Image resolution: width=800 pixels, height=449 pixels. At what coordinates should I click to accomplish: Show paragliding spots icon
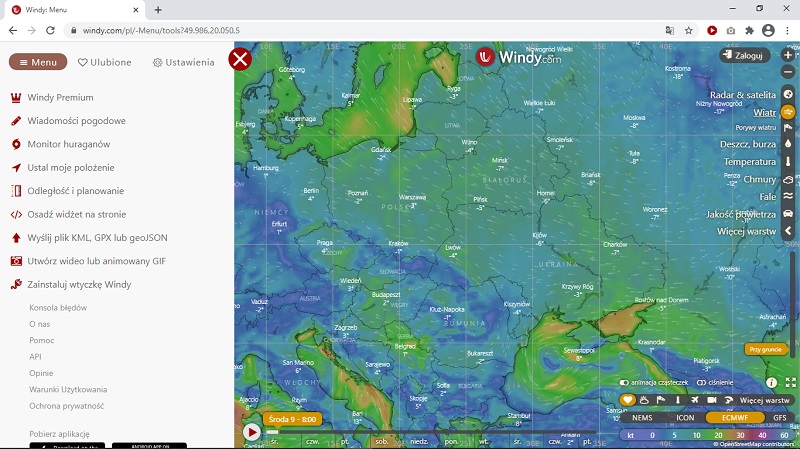729,400
